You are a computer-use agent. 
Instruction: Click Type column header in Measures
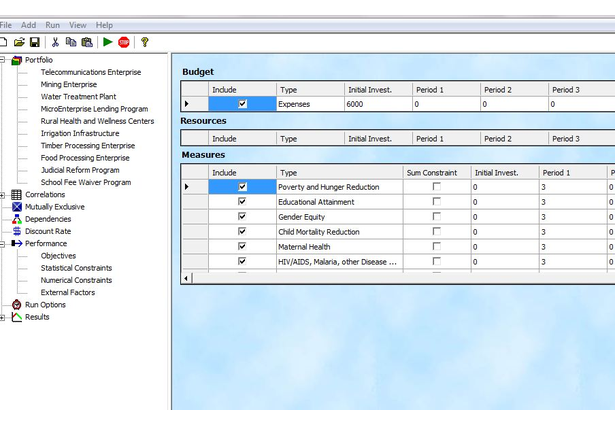pyautogui.click(x=340, y=173)
